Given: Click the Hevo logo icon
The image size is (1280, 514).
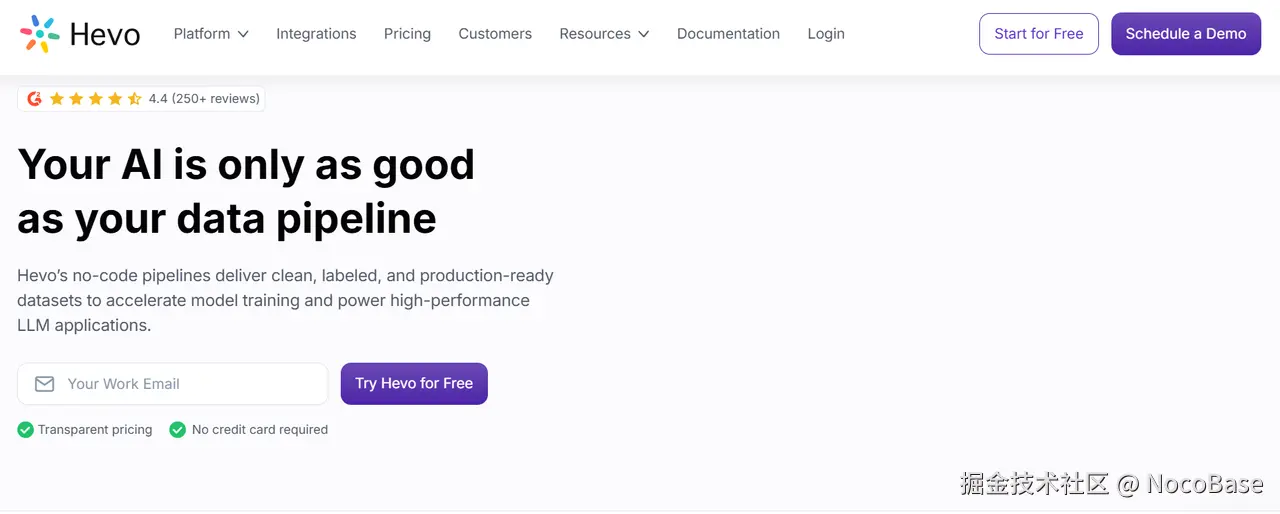Looking at the screenshot, I should tap(40, 34).
